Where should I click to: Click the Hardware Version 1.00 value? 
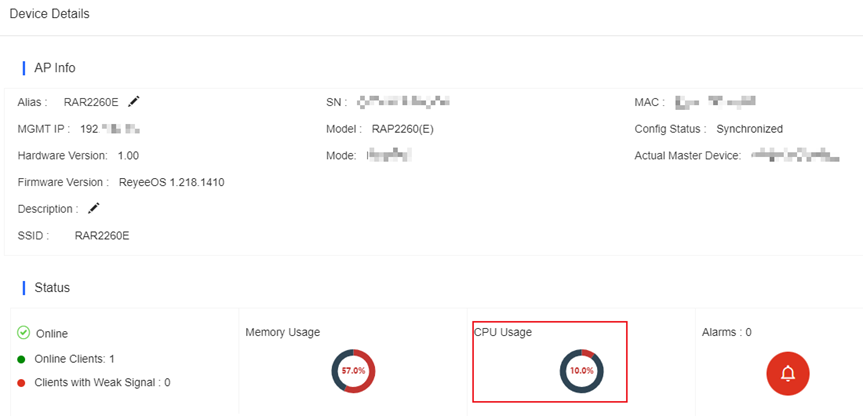[x=128, y=156]
